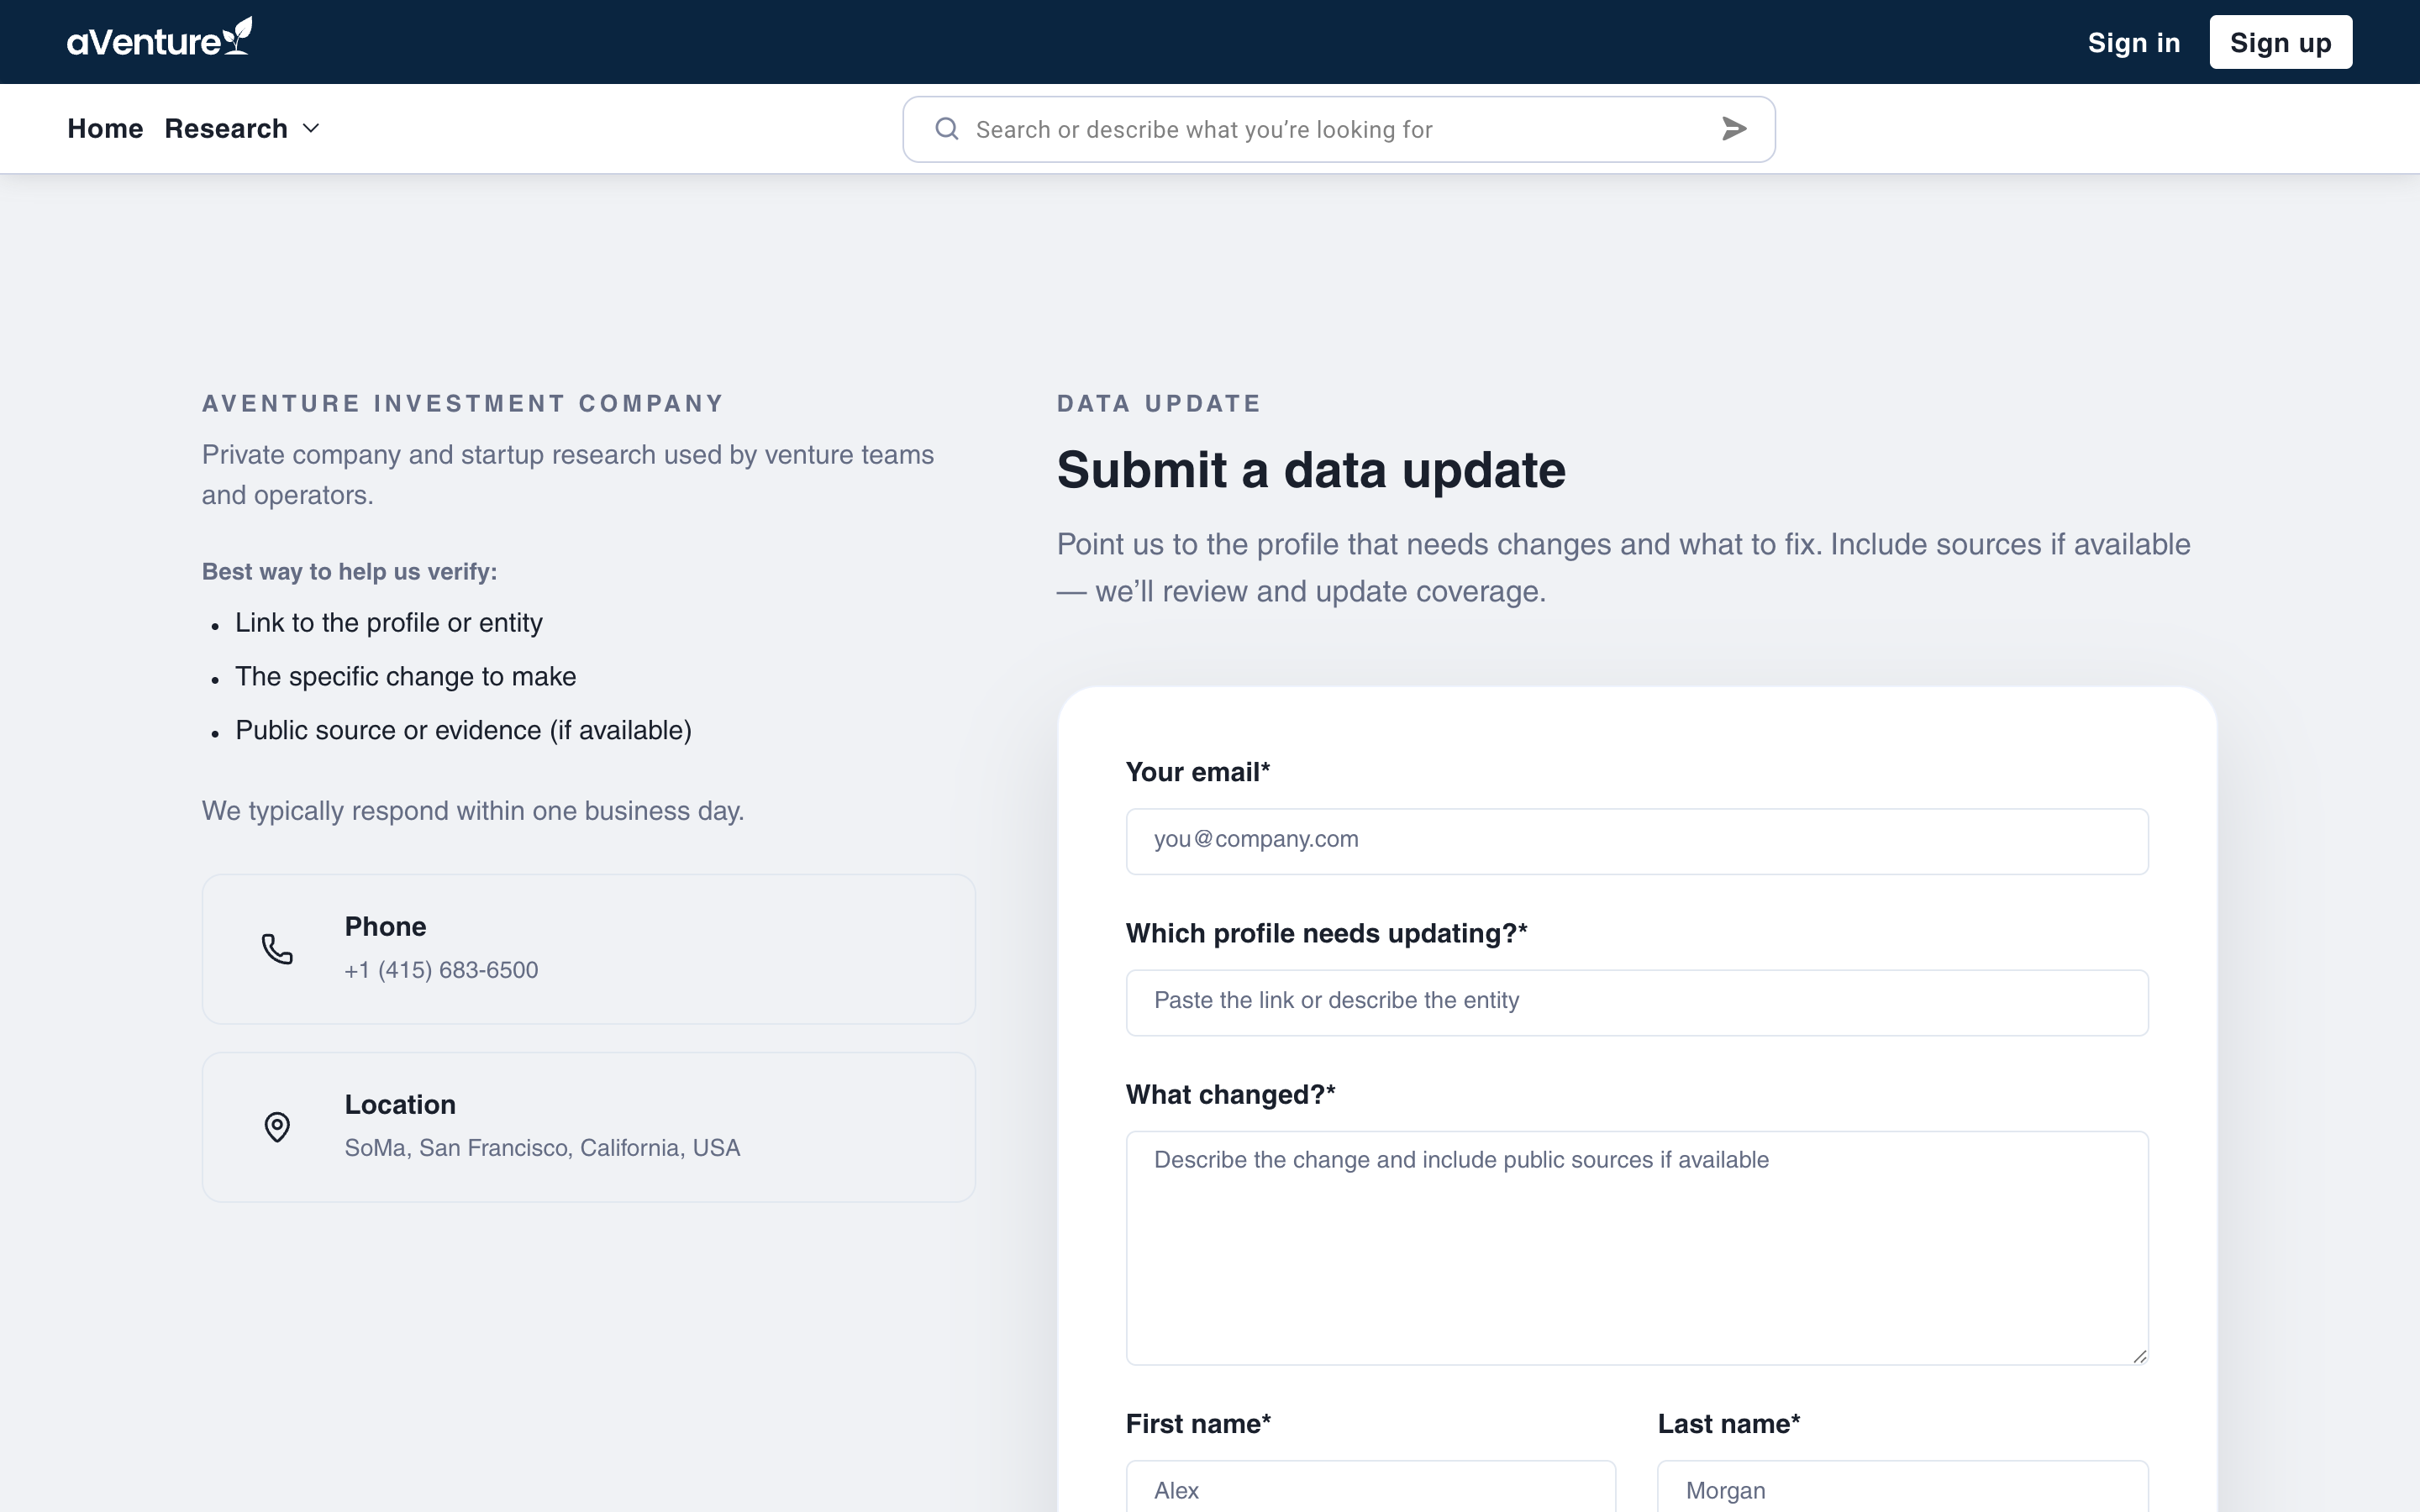Click the 'Best way to help us verify' text
The width and height of the screenshot is (2420, 1512).
click(x=349, y=572)
